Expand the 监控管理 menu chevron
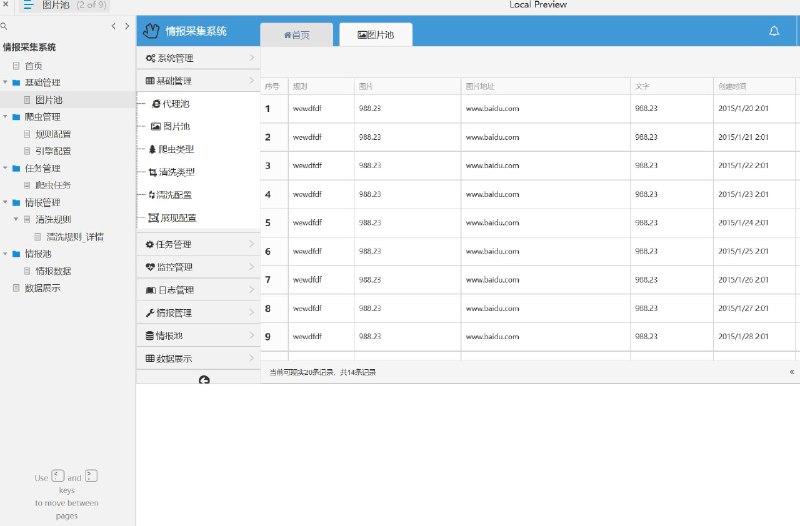Image resolution: width=800 pixels, height=526 pixels. [252, 266]
